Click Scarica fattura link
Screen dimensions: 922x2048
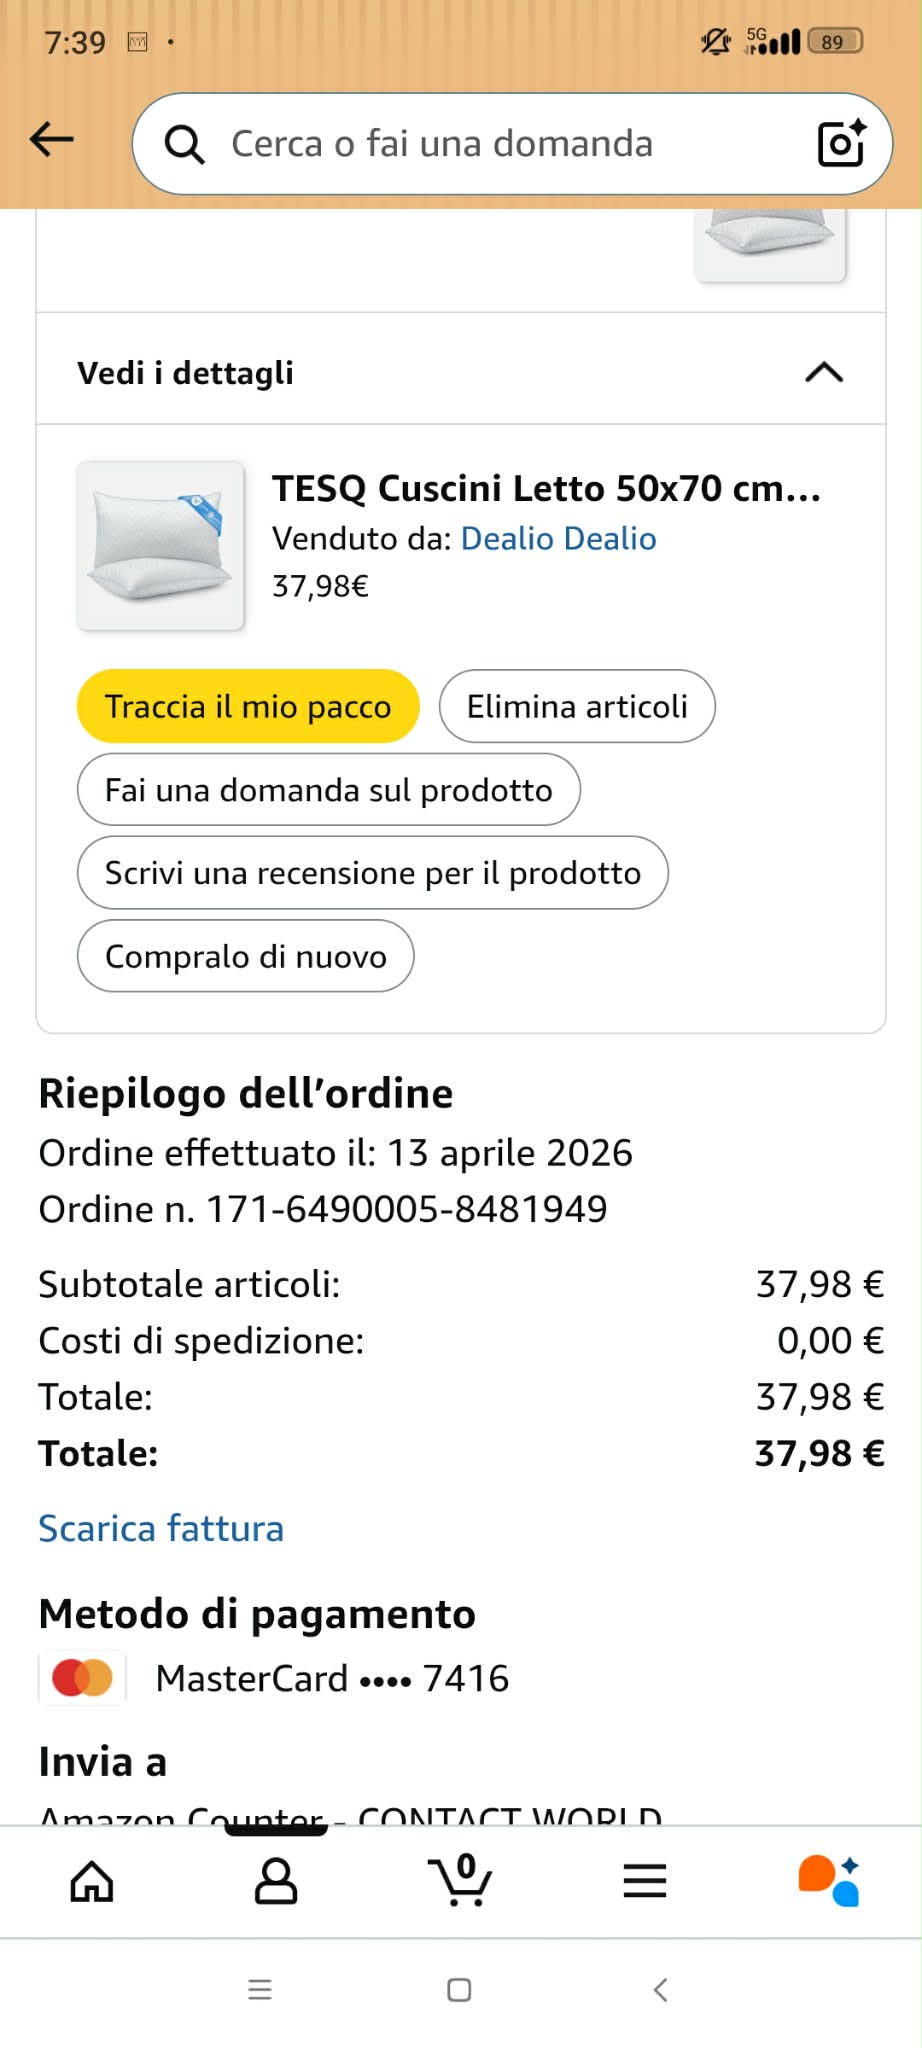pyautogui.click(x=161, y=1528)
